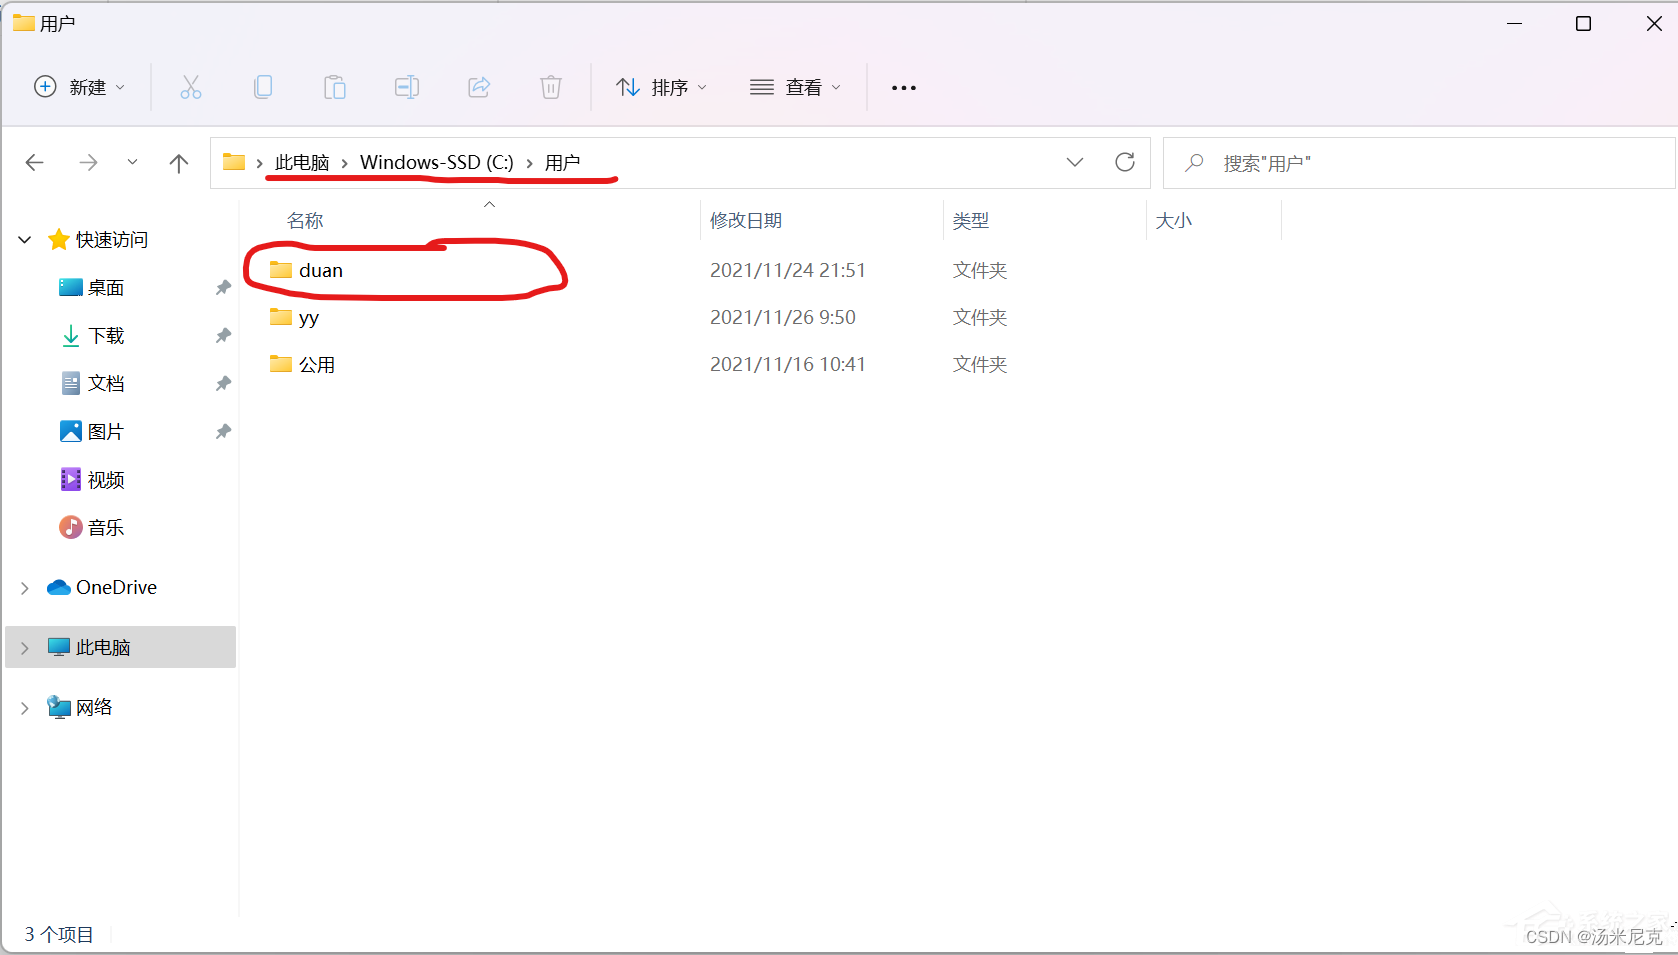Screen dimensions: 1678x955
Task: Open the 新建 (New) menu button
Action: [80, 88]
